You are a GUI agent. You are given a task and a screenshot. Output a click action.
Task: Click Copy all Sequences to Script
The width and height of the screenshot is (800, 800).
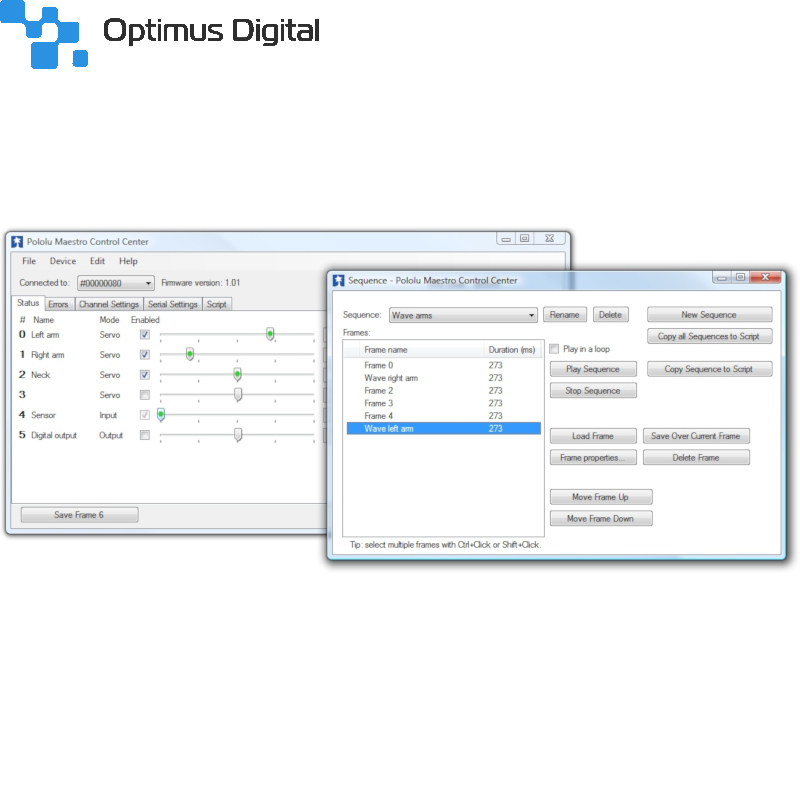(x=709, y=336)
